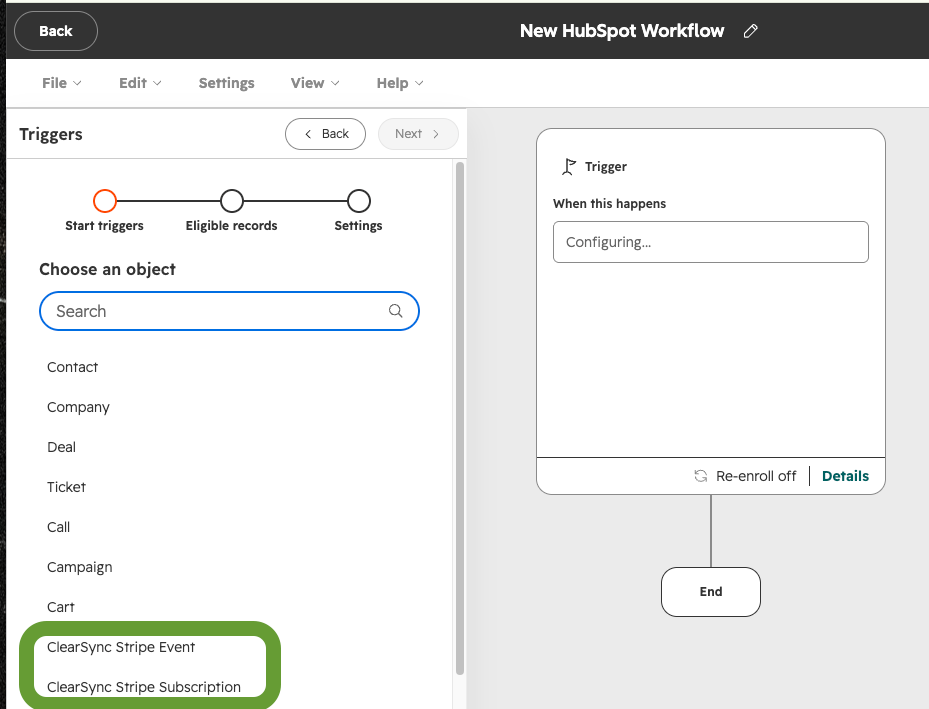Viewport: 929px width, 709px height.
Task: Open the File menu
Action: 61,83
